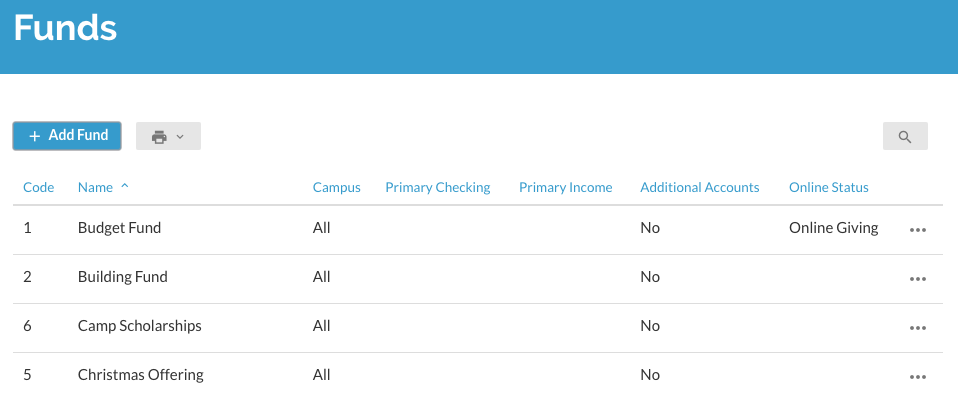Open the three-dot menu for Camp Scholarships
This screenshot has width=958, height=399.
pos(918,328)
